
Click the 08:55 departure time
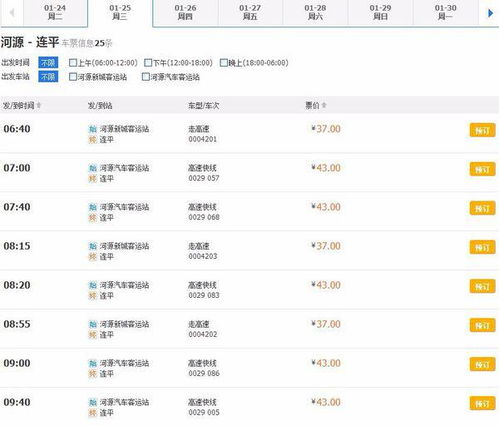[x=17, y=324]
